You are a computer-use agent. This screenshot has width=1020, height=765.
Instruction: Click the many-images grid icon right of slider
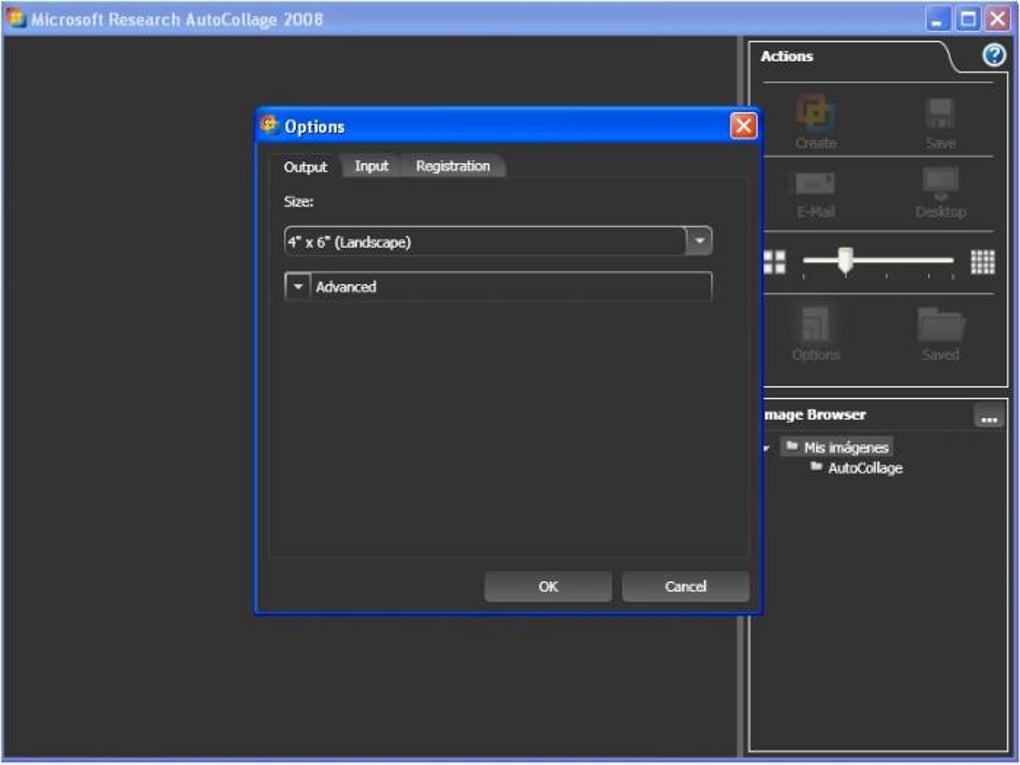click(x=982, y=262)
